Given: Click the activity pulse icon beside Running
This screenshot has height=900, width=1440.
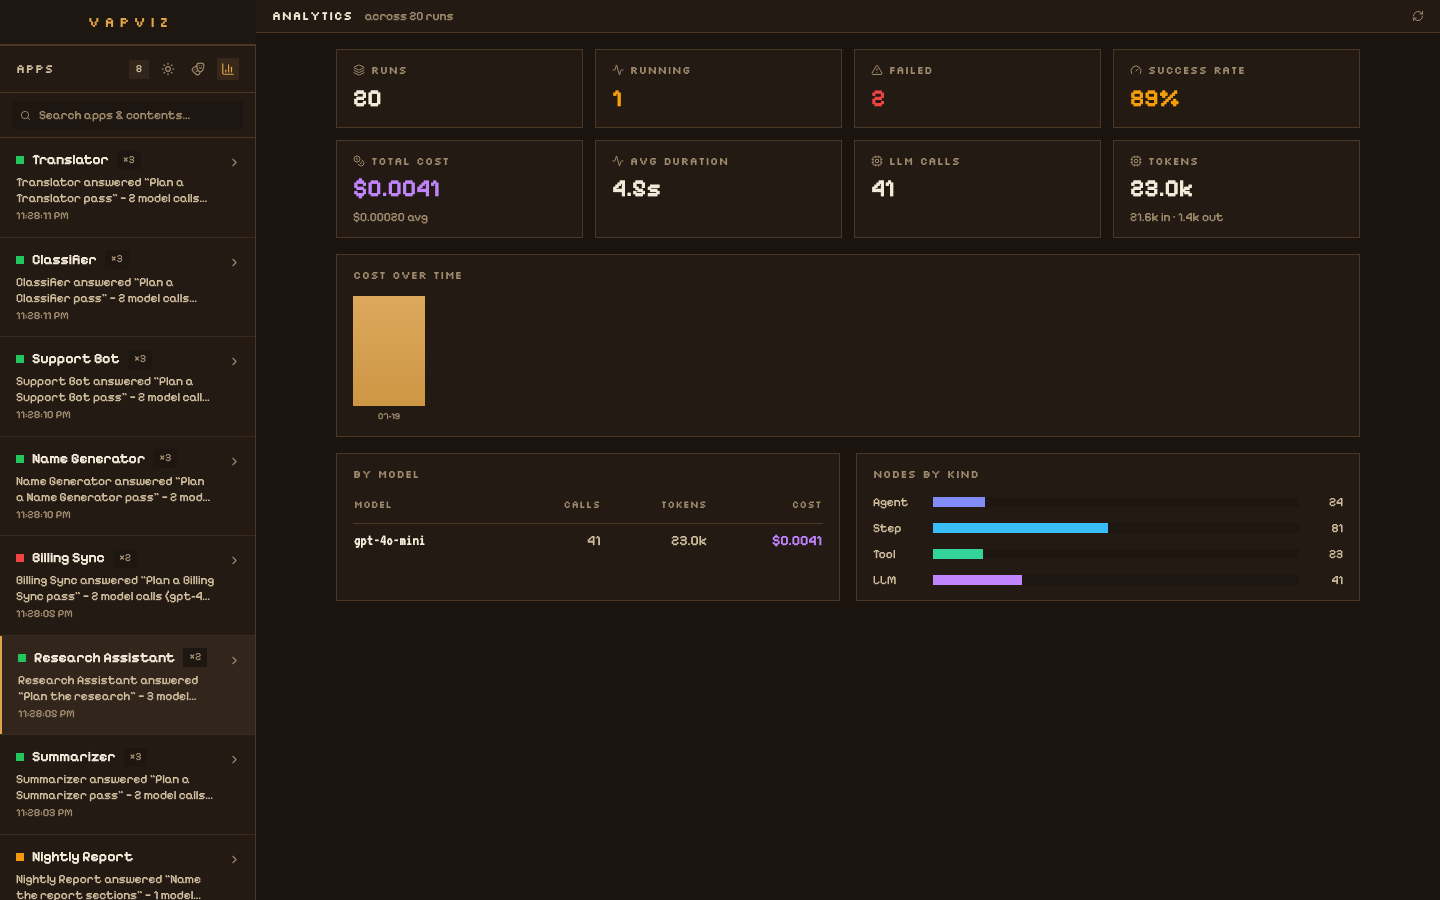Looking at the screenshot, I should (618, 70).
